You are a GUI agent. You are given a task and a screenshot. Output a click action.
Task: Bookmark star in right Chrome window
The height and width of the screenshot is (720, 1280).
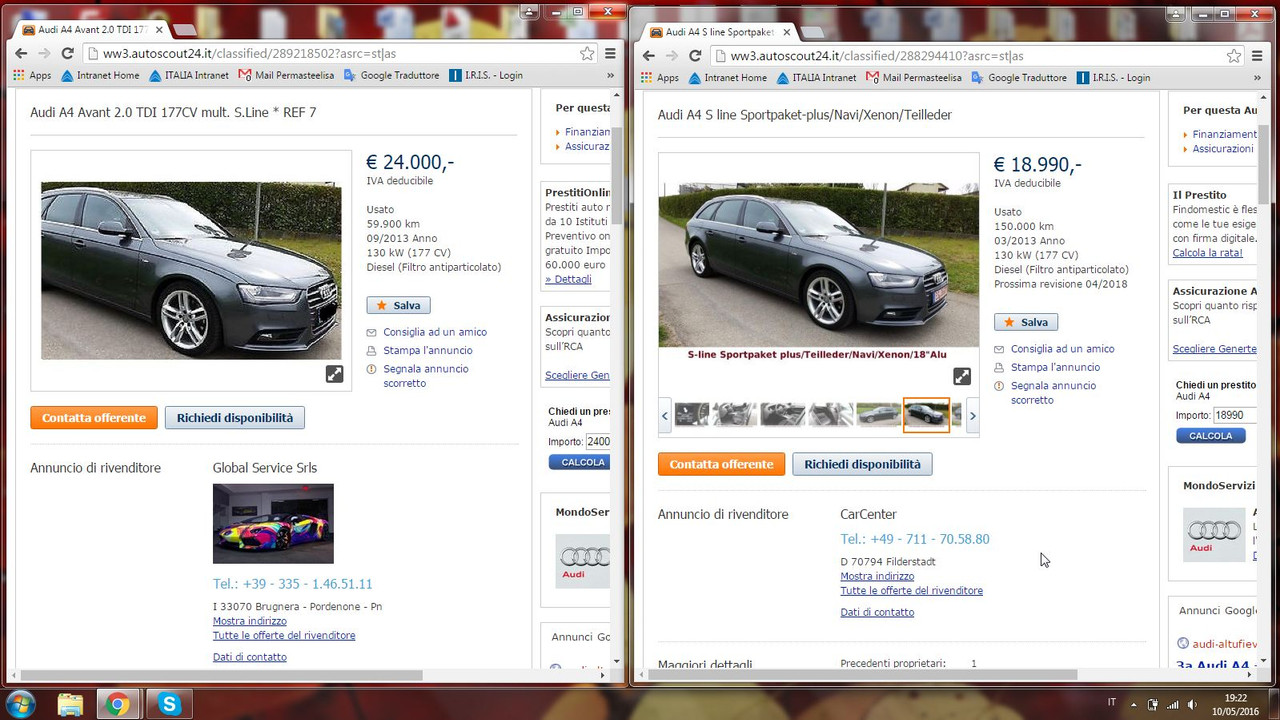click(x=1234, y=56)
